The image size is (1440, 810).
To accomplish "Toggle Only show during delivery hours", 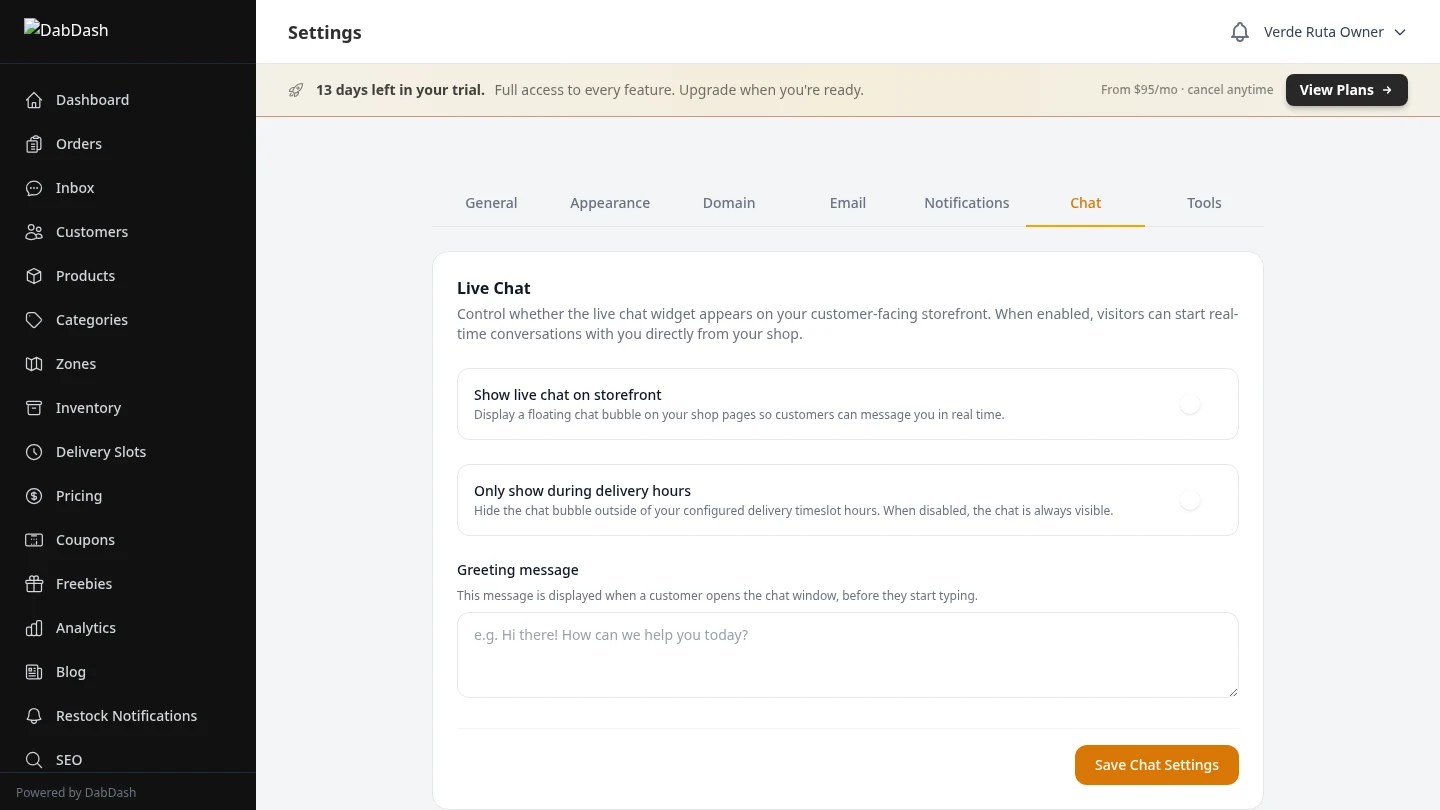I will point(1190,500).
